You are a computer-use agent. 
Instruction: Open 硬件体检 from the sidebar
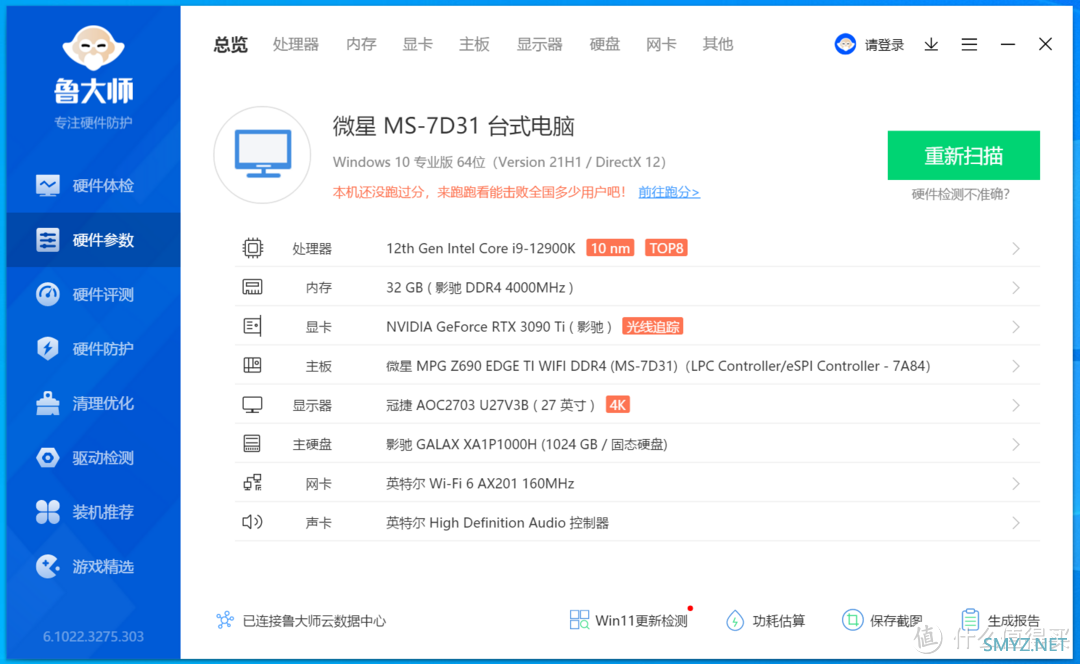coord(94,185)
